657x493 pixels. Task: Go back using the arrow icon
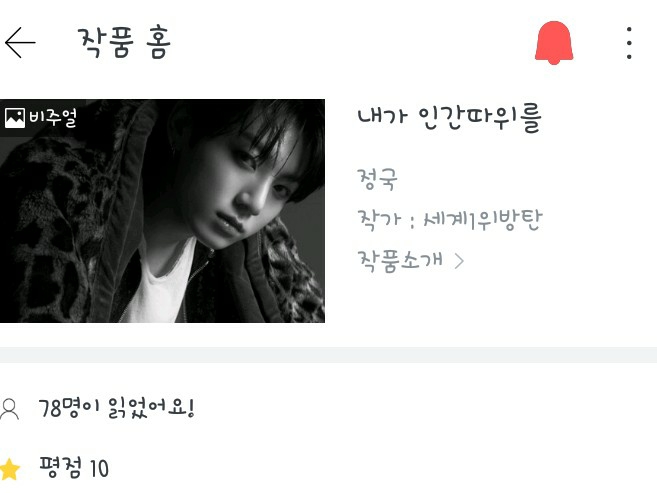click(x=20, y=43)
